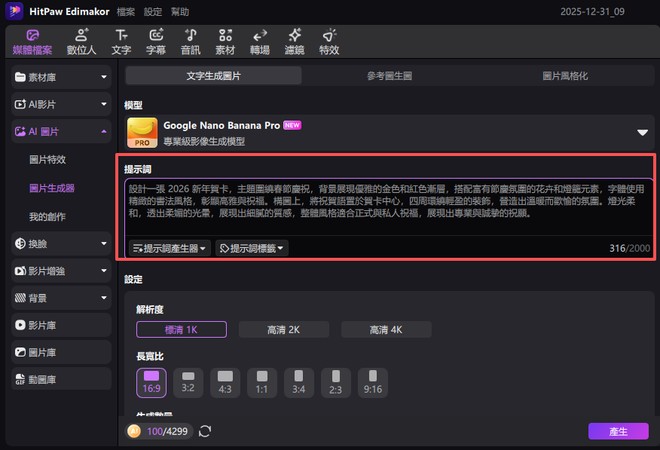660x450 pixels.
Task: Open the 素材 elements panel
Action: (x=225, y=42)
